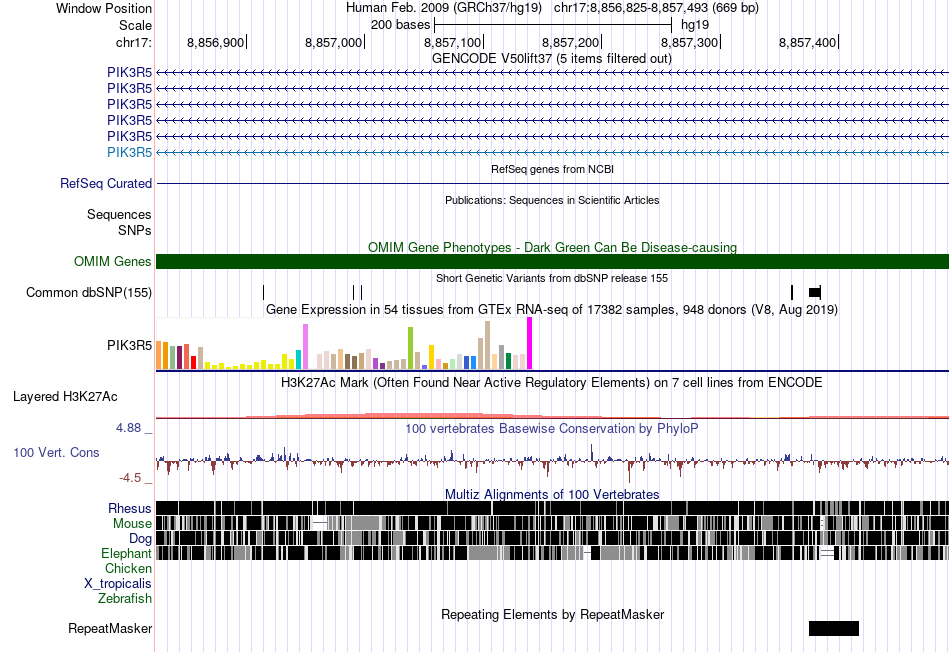
Task: Click the pink H3K27Ac signal hump
Action: click(424, 415)
